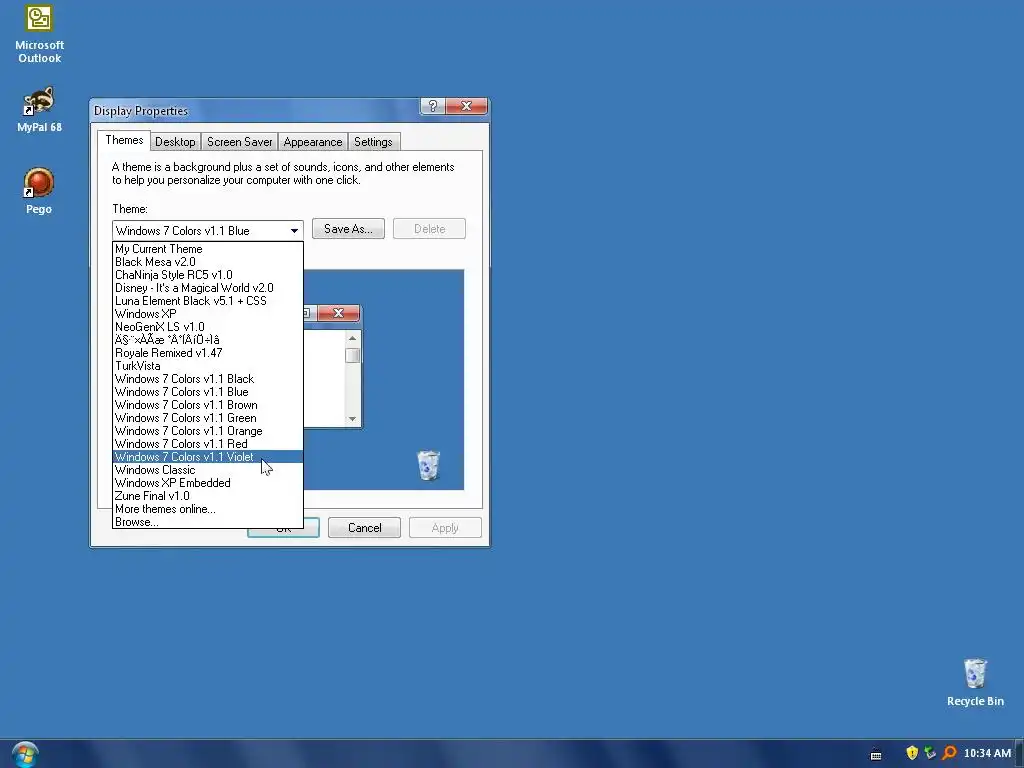Choose Disney It's a Magical World theme
The height and width of the screenshot is (768, 1024).
tap(208, 288)
